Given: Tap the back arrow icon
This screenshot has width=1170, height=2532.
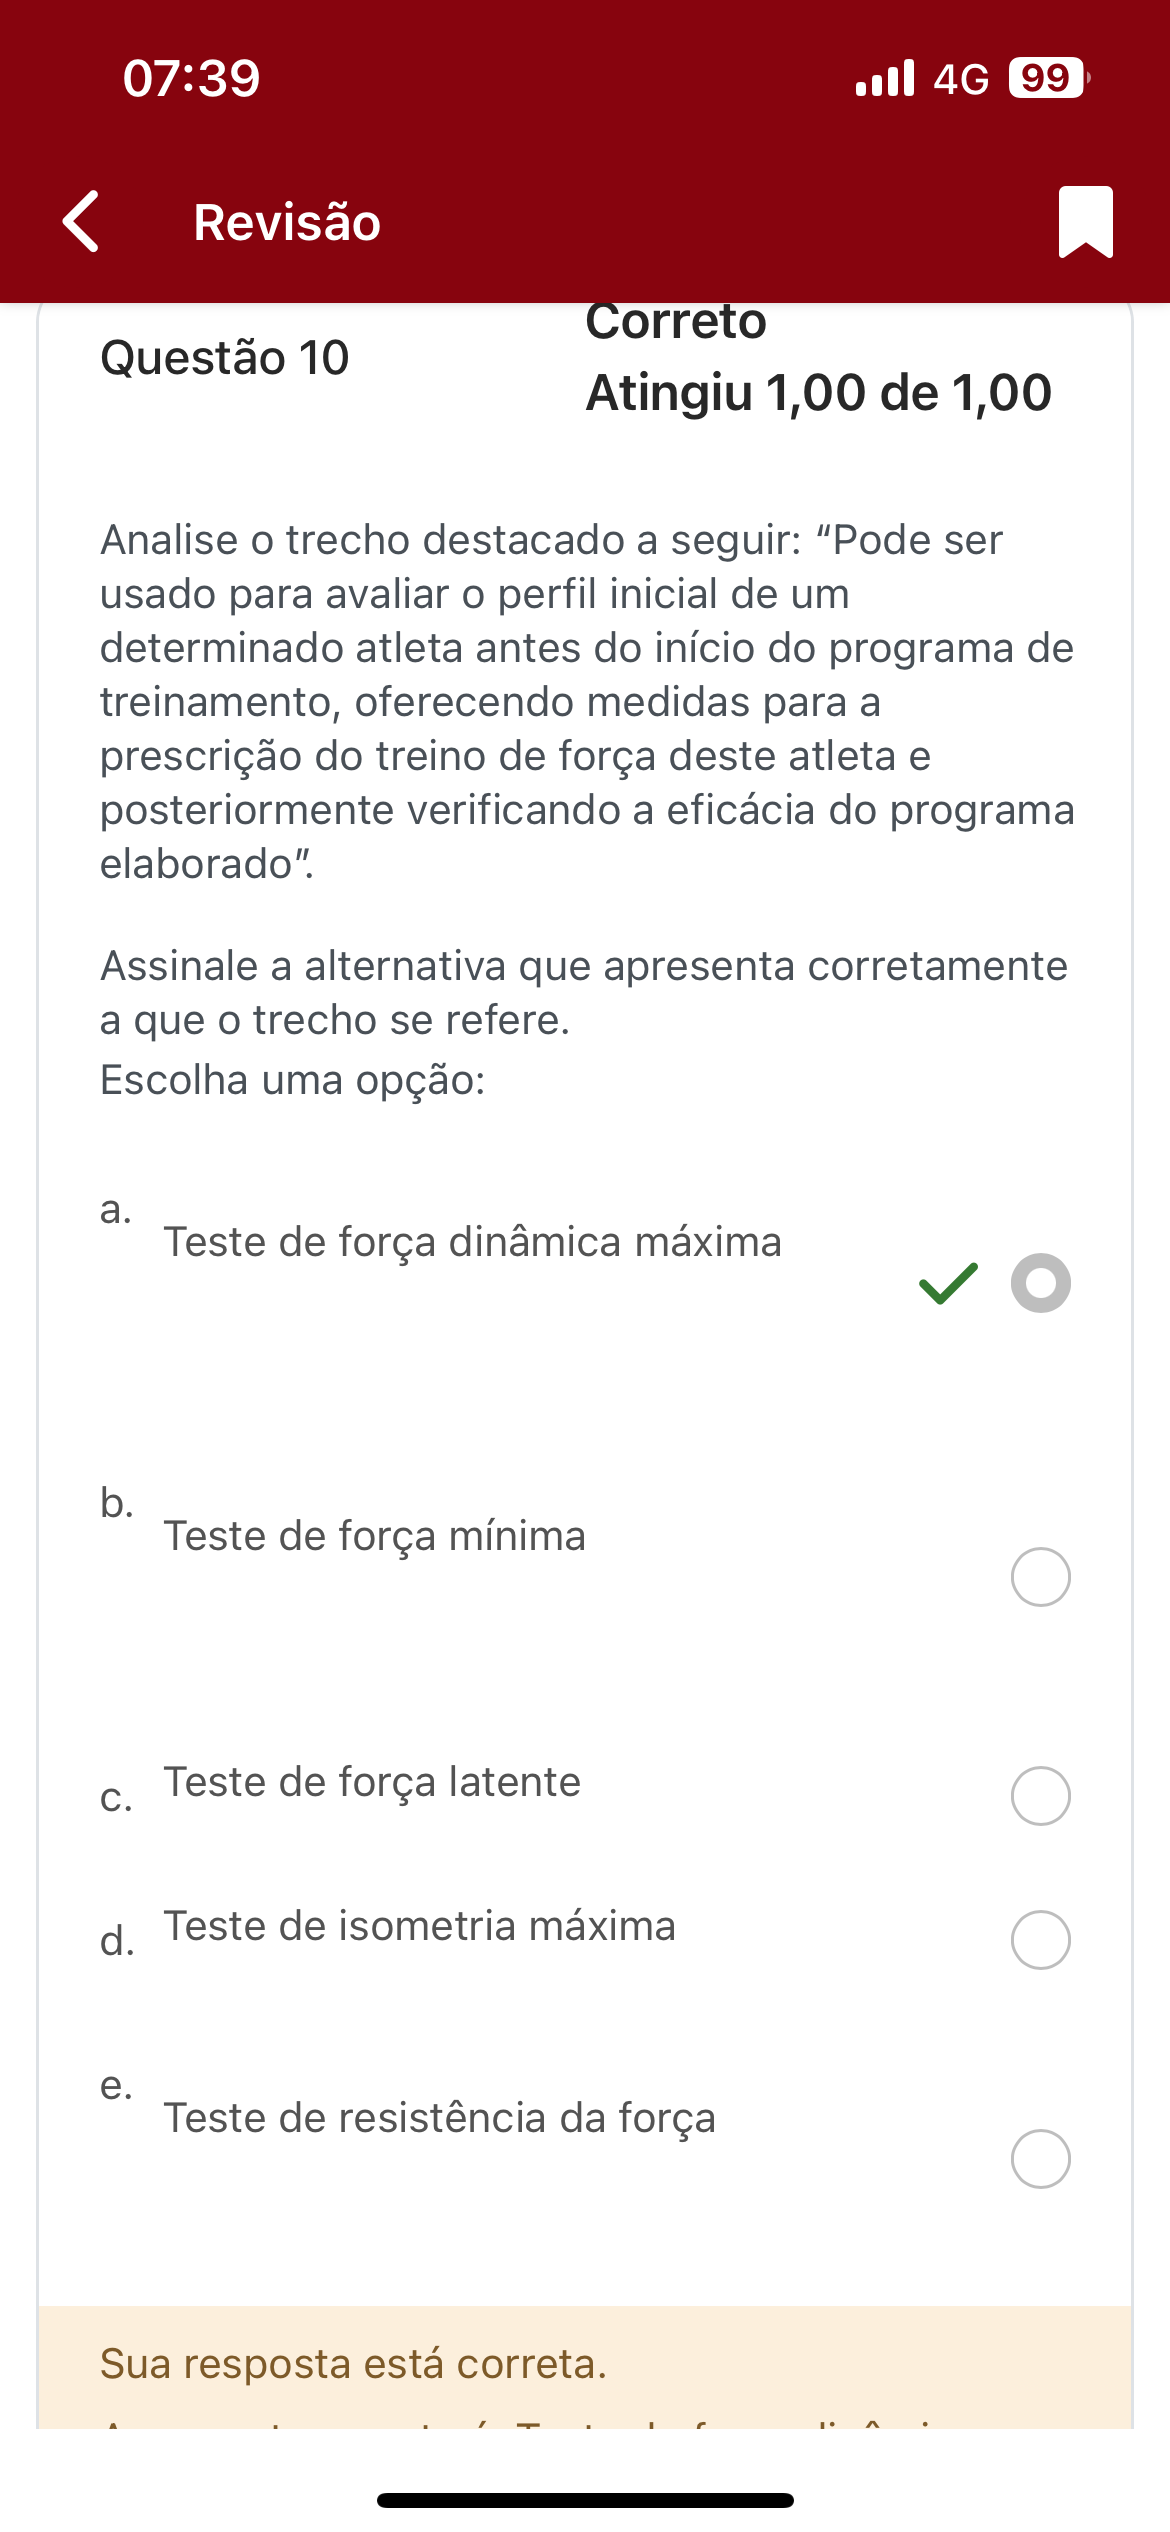Looking at the screenshot, I should 82,221.
